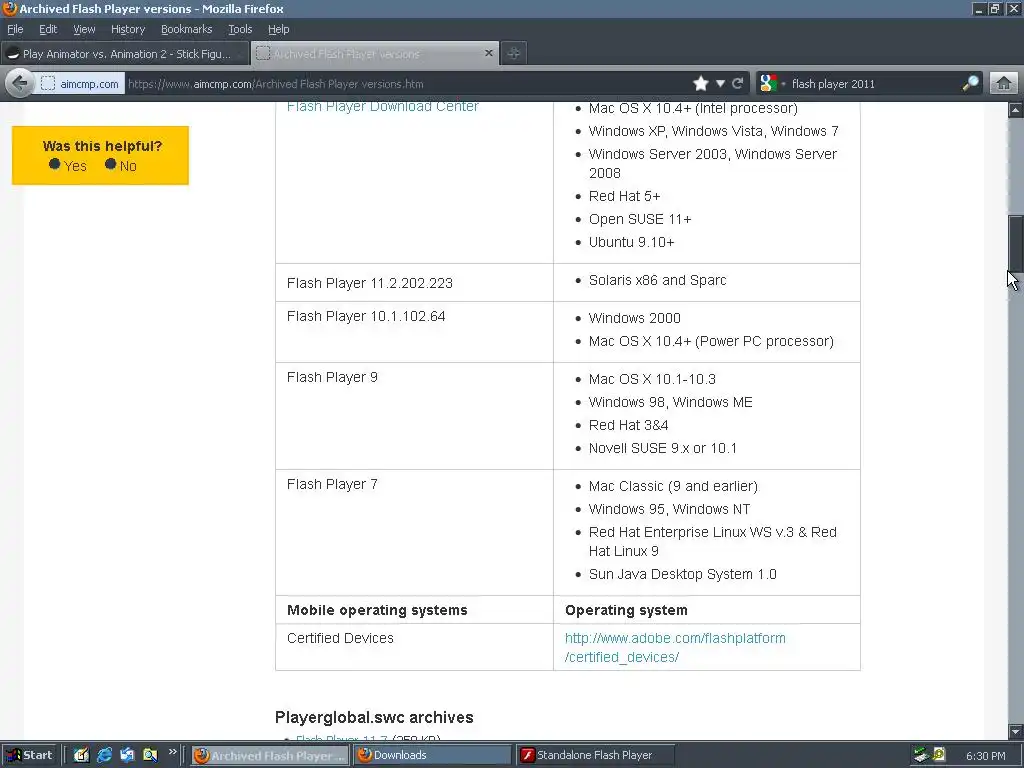Screen dimensions: 1024x768
Task: Open a new tab with plus button
Action: (514, 54)
